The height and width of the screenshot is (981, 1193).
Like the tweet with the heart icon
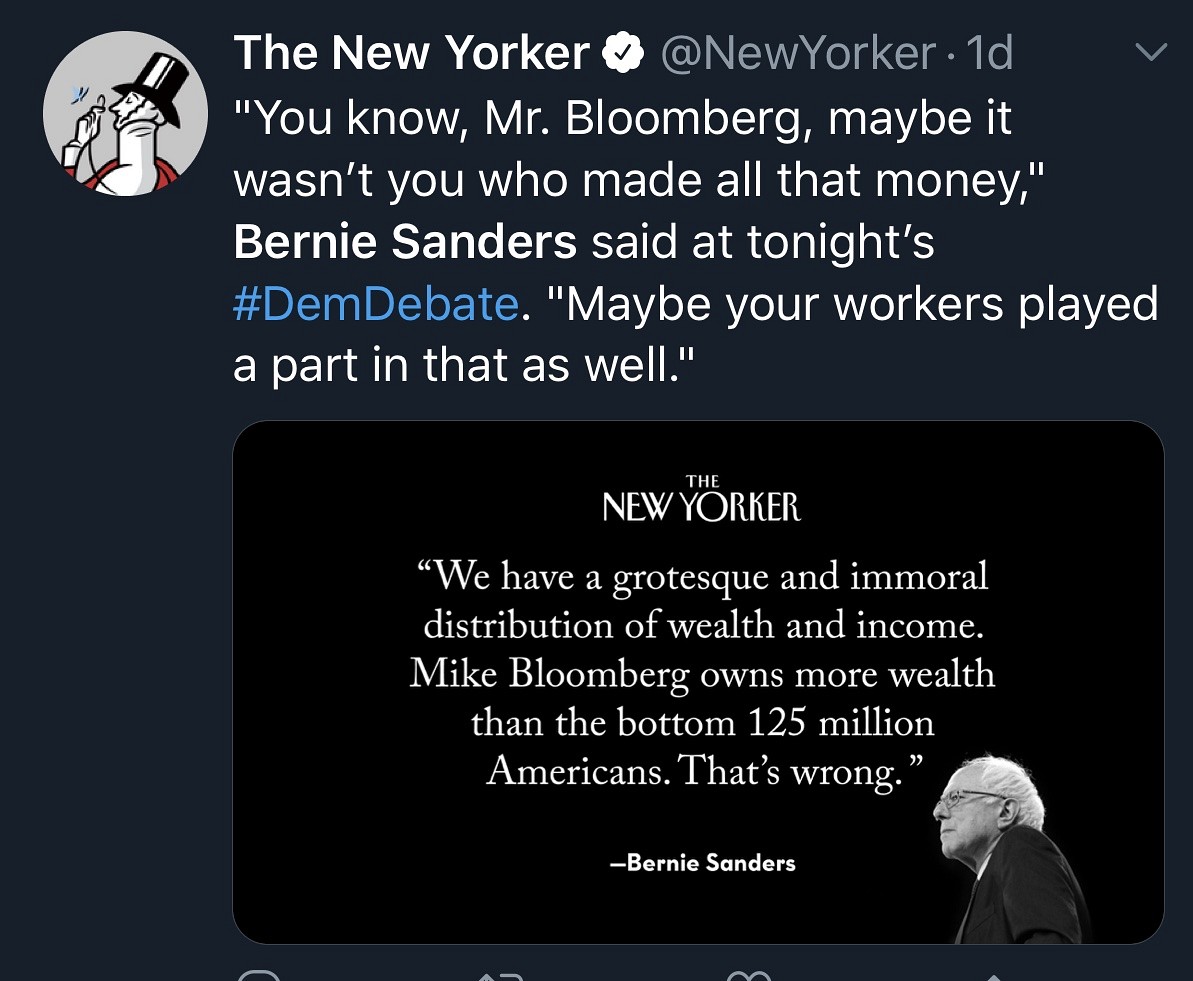pyautogui.click(x=748, y=975)
